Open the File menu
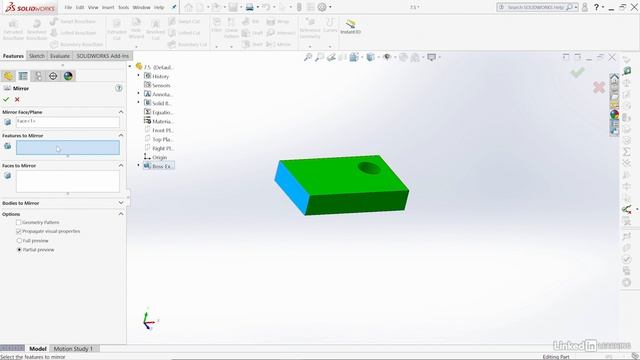This screenshot has width=640, height=360. coord(68,7)
